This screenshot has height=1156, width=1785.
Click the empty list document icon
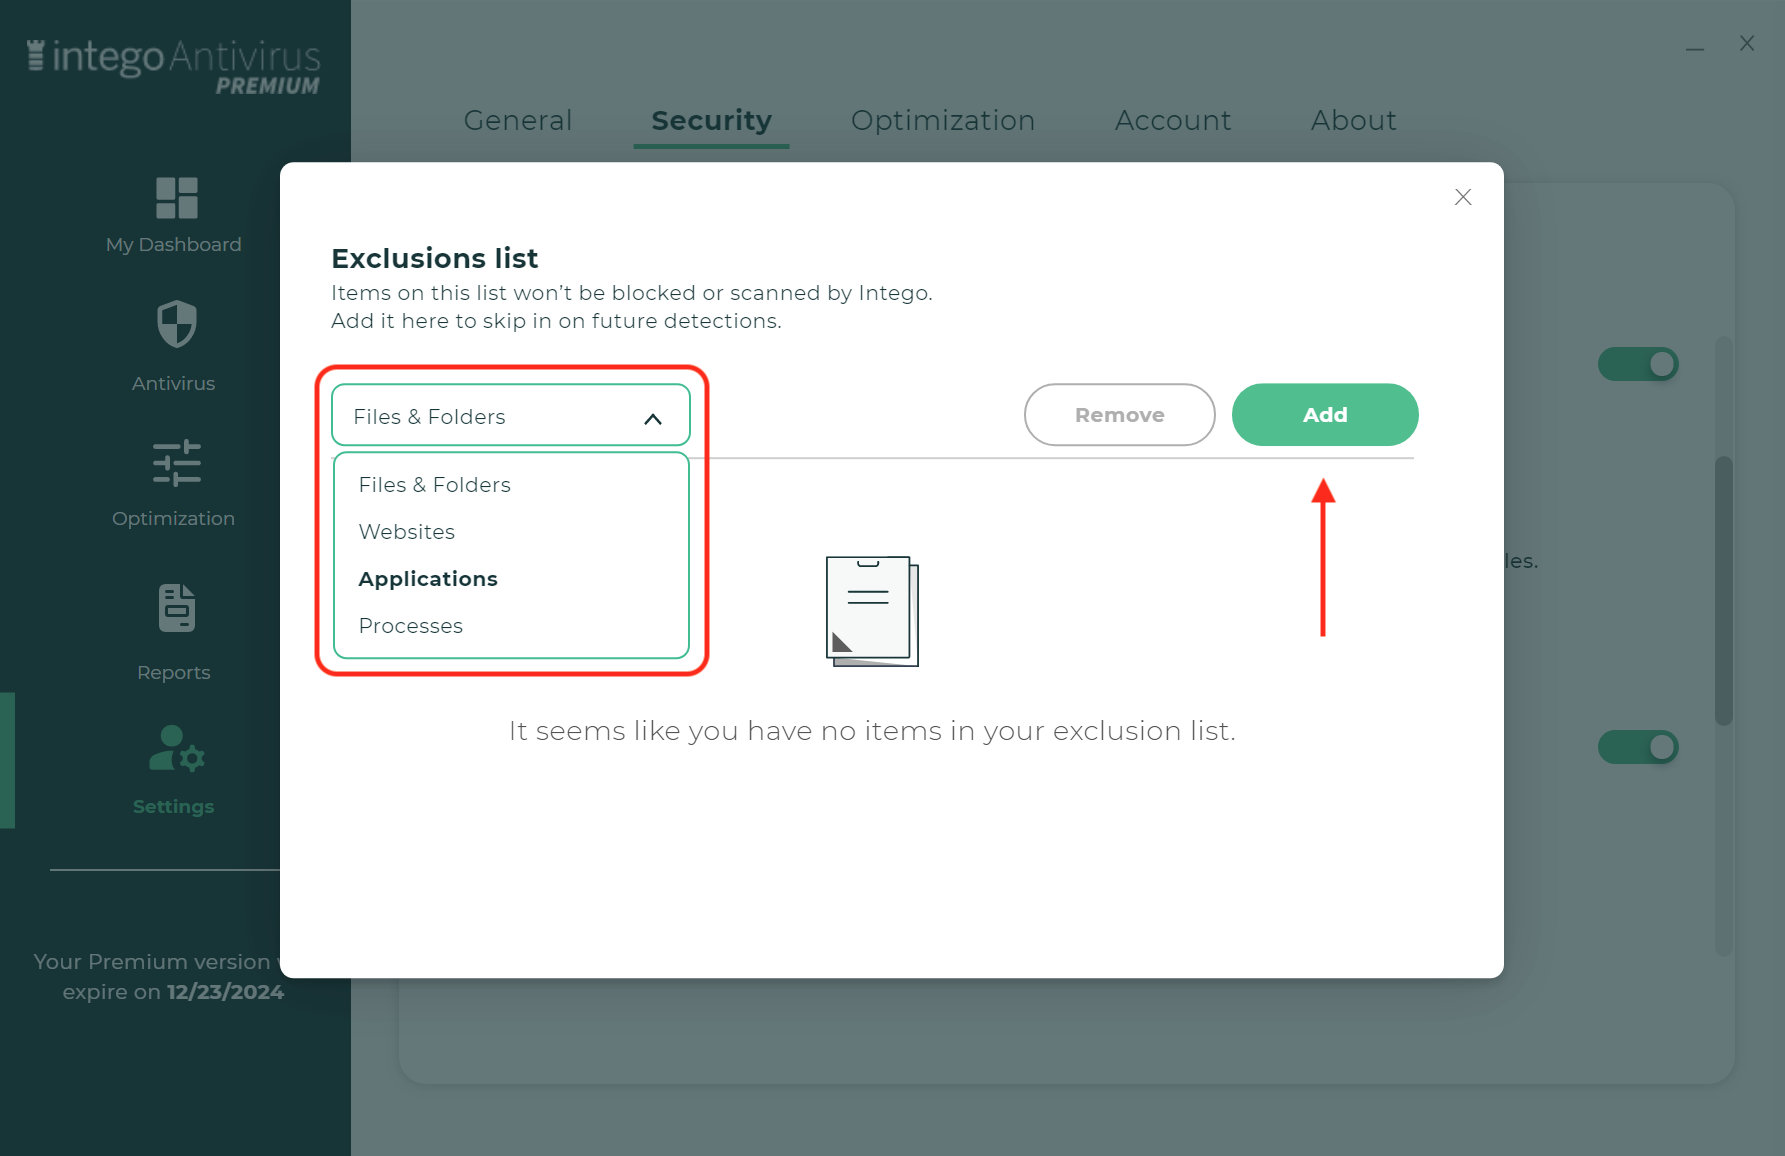pyautogui.click(x=872, y=611)
